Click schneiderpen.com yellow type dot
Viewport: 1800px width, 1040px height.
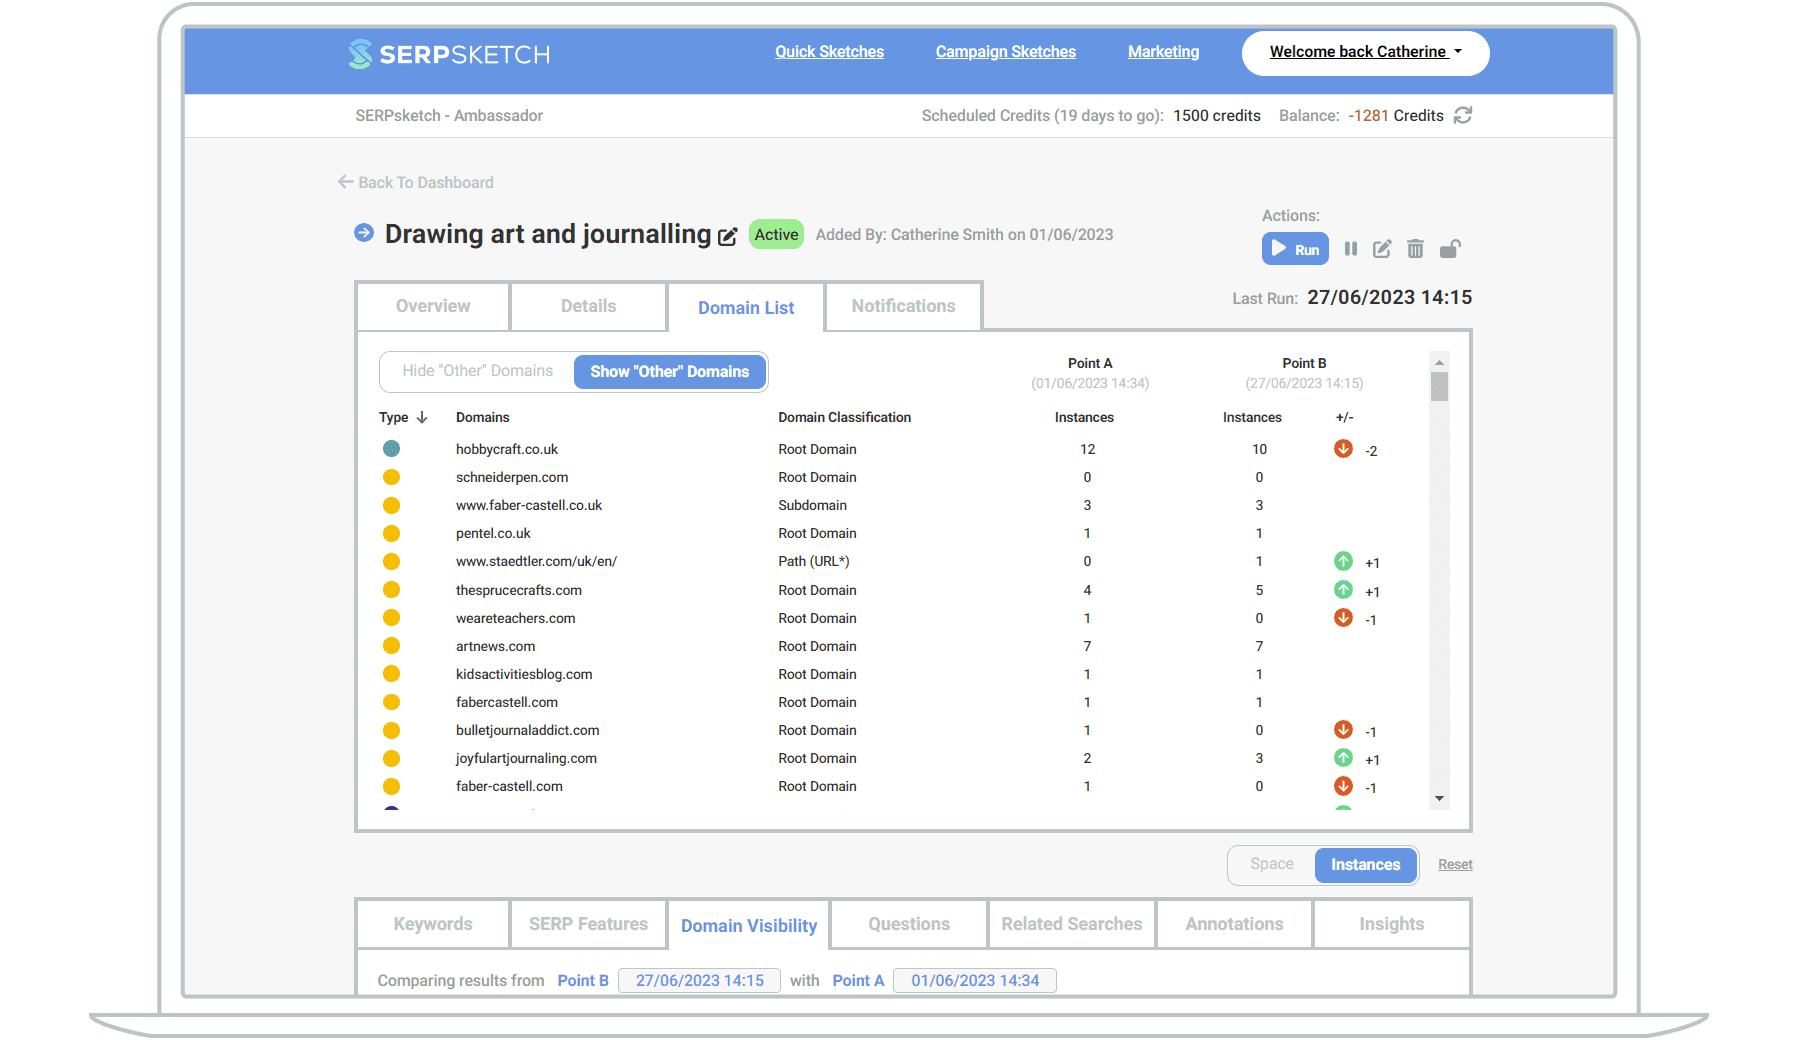point(391,477)
